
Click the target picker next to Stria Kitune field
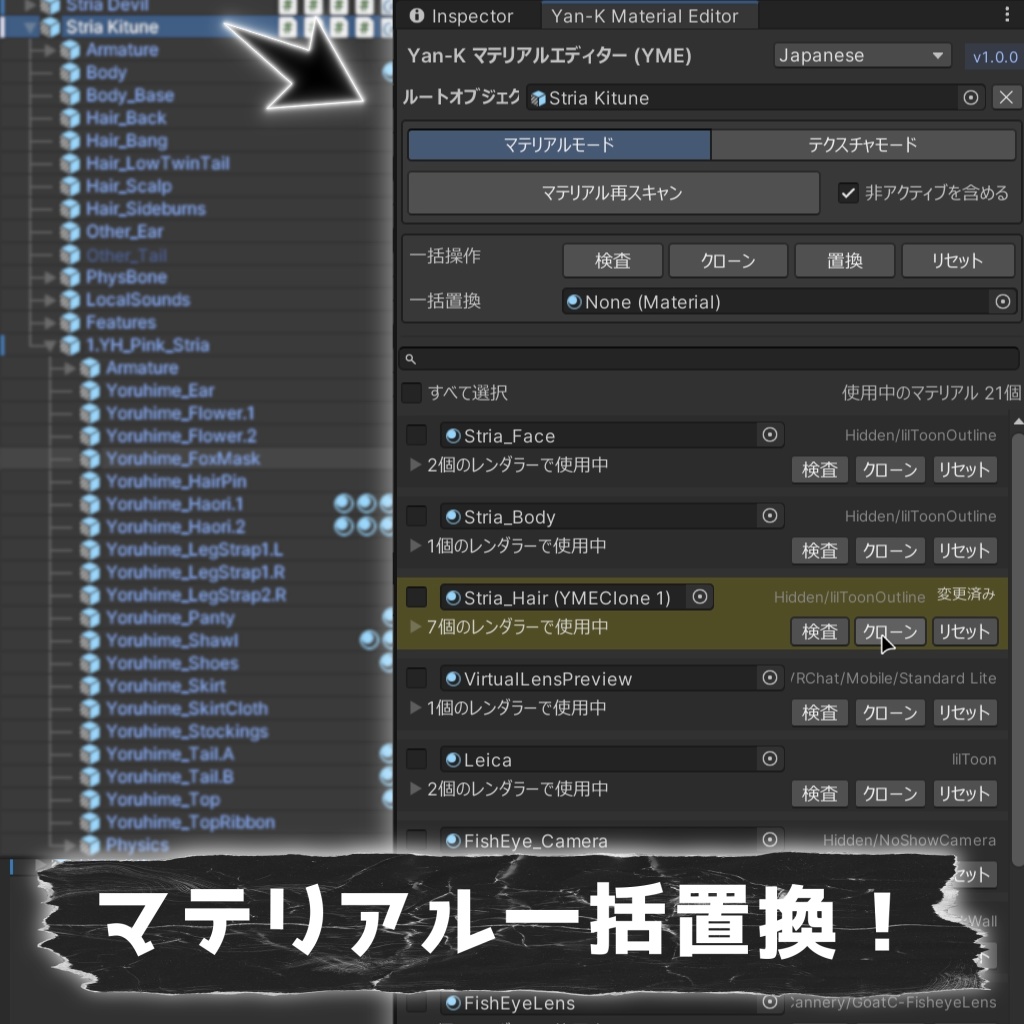click(x=969, y=98)
